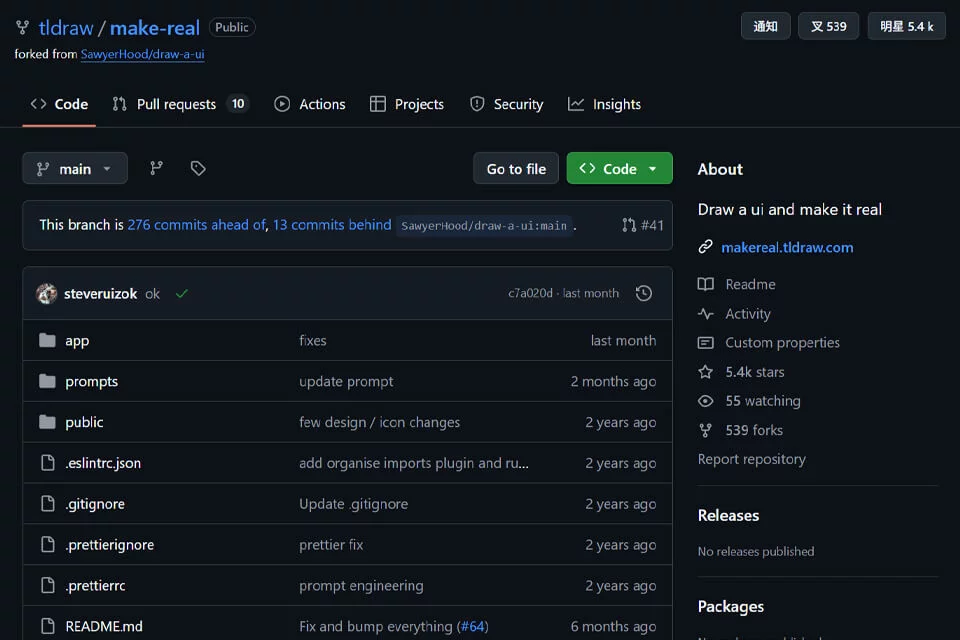This screenshot has height=640, width=960.
Task: Star the repository with the 5.4 k button
Action: 906,26
